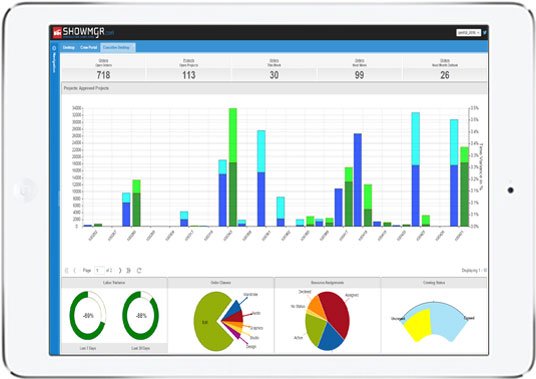Click the Signed gauge label
Screen dimensions: 536x379
point(469,318)
